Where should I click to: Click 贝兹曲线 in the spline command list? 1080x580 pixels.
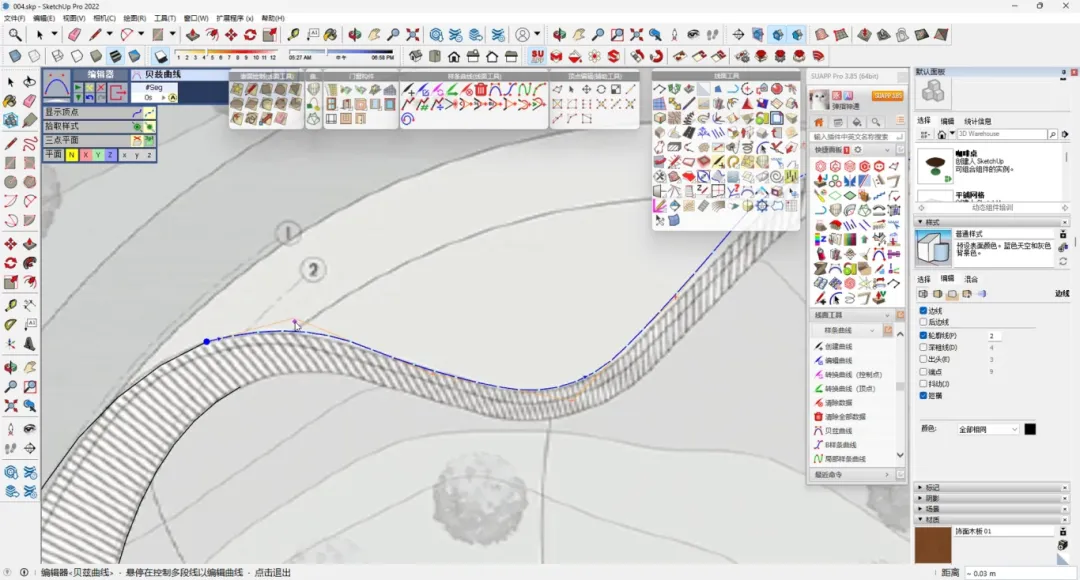coord(839,430)
